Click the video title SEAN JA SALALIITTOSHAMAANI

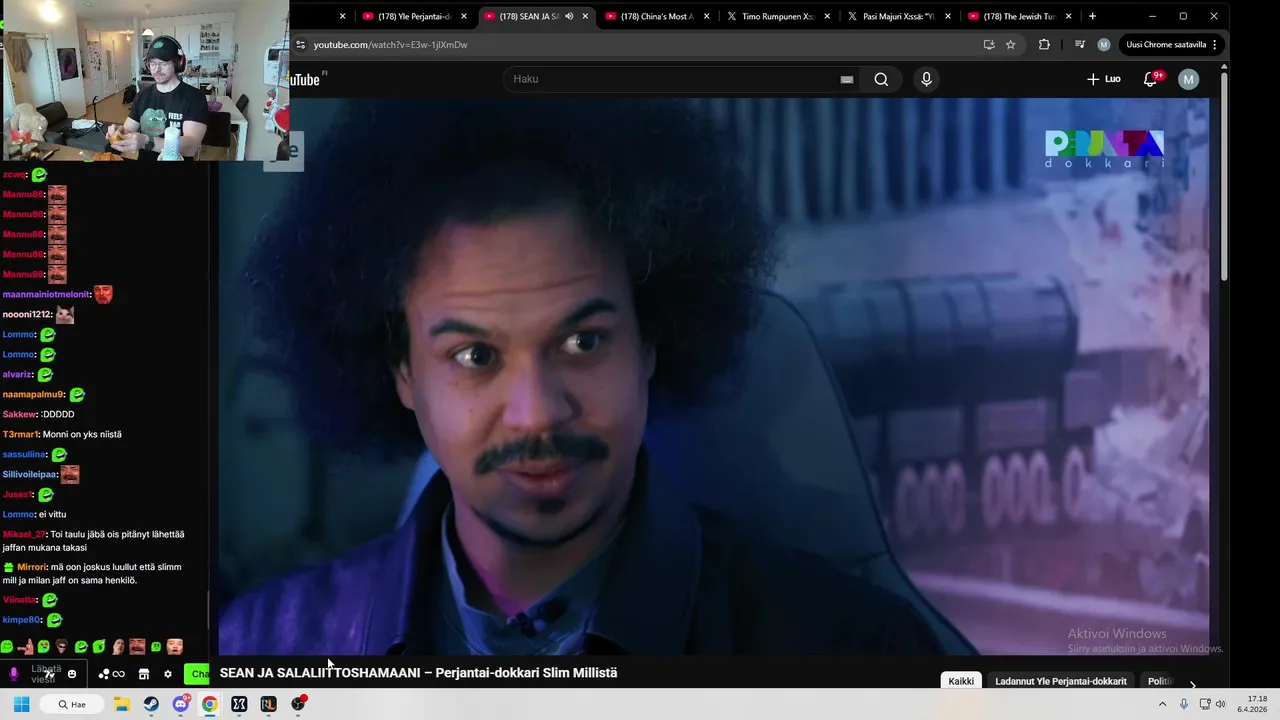point(418,673)
